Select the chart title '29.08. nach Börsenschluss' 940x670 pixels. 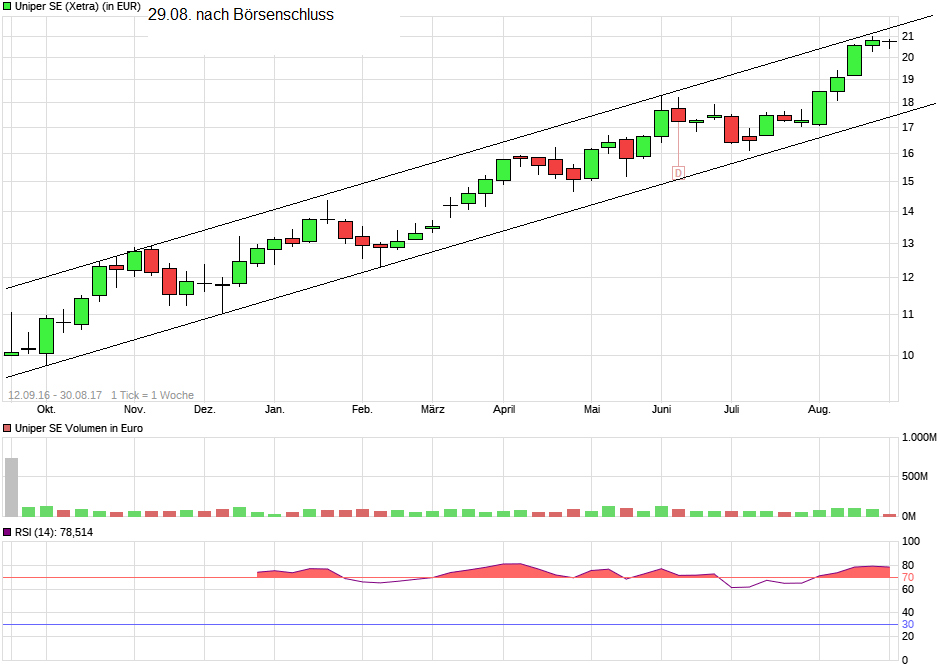241,14
